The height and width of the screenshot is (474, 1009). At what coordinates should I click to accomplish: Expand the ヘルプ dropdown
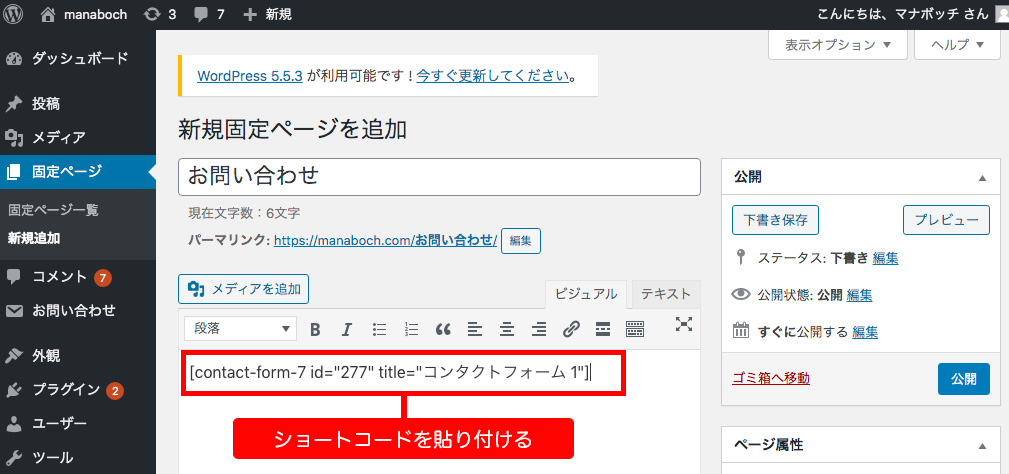point(957,45)
